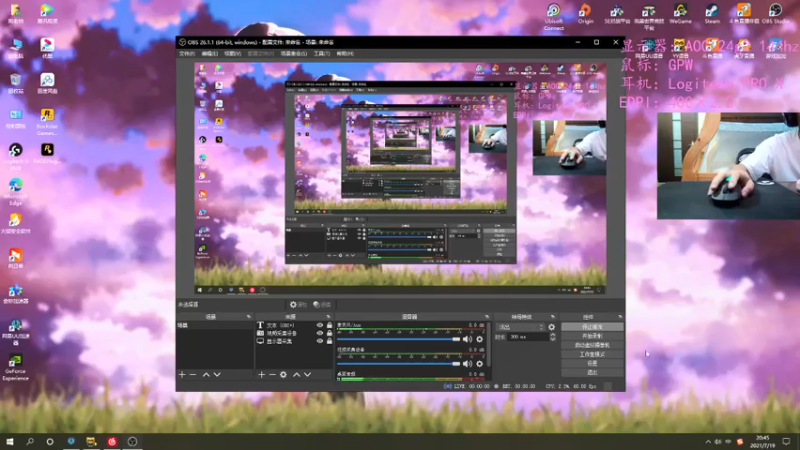Open File menu in OBS

187,54
